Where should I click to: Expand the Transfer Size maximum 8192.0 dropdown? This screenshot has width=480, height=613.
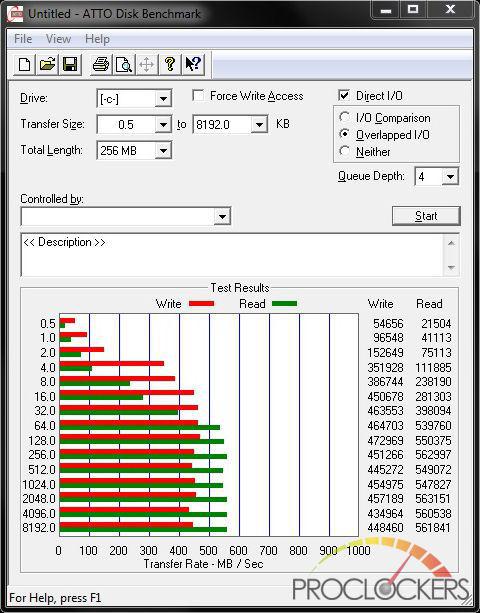(259, 125)
